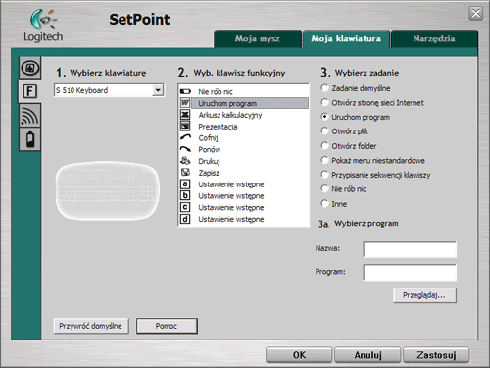Click the keyboard preview image
This screenshot has width=490, height=368.
click(107, 191)
